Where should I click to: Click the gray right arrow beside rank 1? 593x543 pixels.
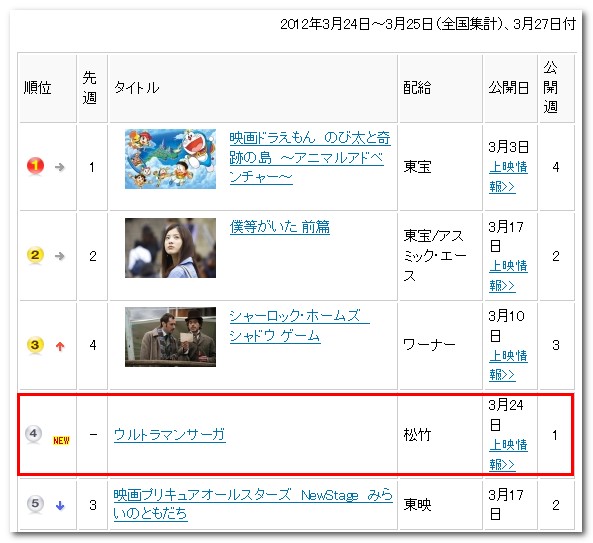tap(59, 167)
